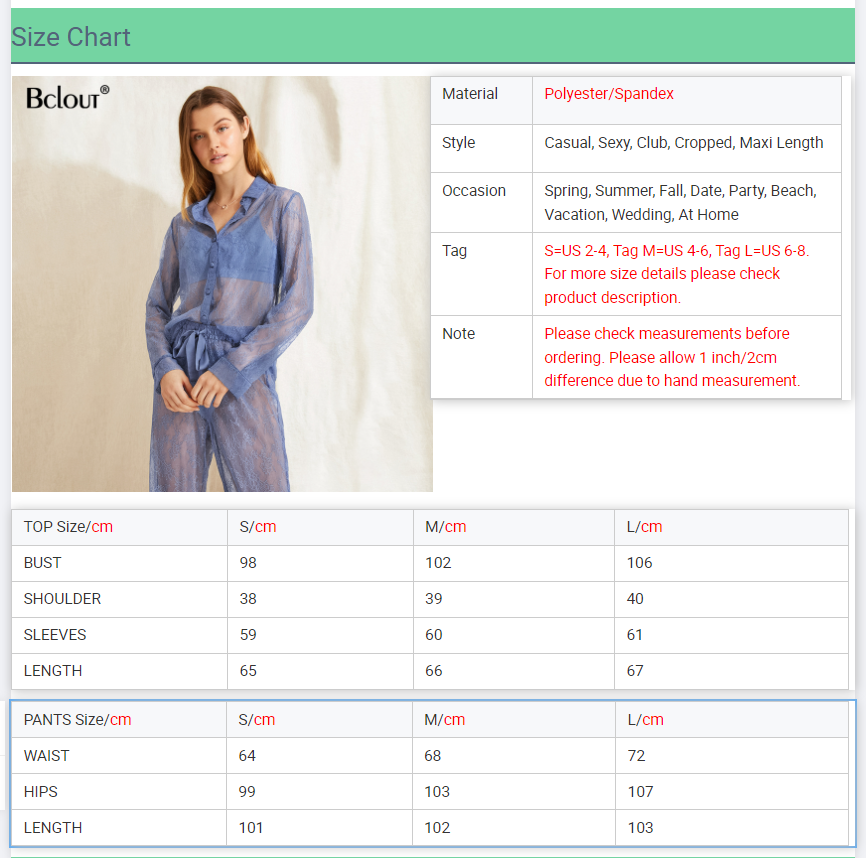Screen dimensions: 866x858
Task: Select top LENGTH value 66
Action: (434, 671)
